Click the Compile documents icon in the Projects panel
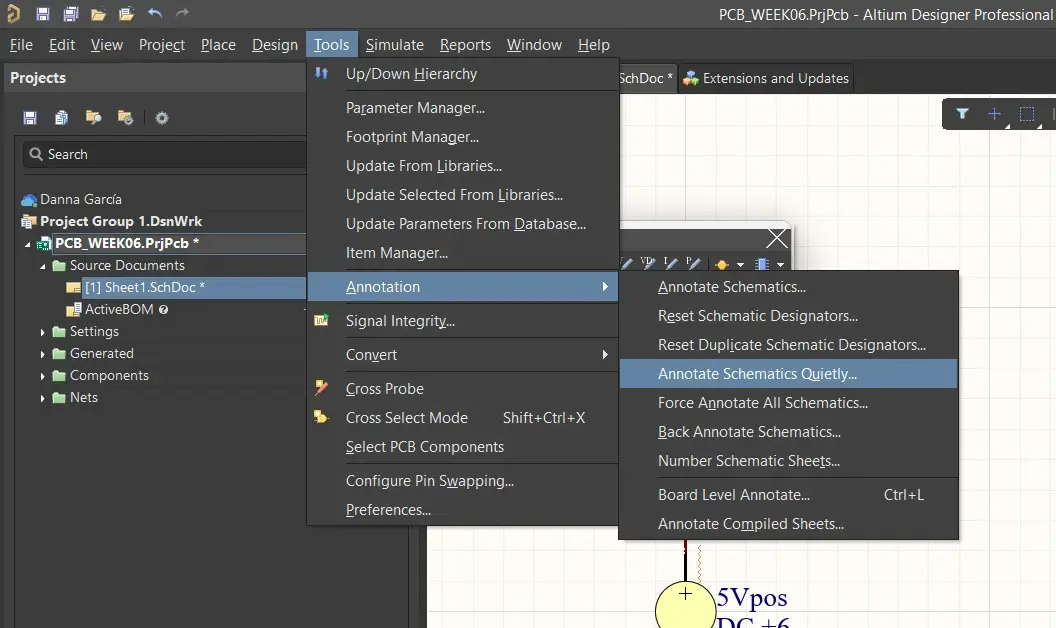1056x628 pixels. click(x=61, y=118)
